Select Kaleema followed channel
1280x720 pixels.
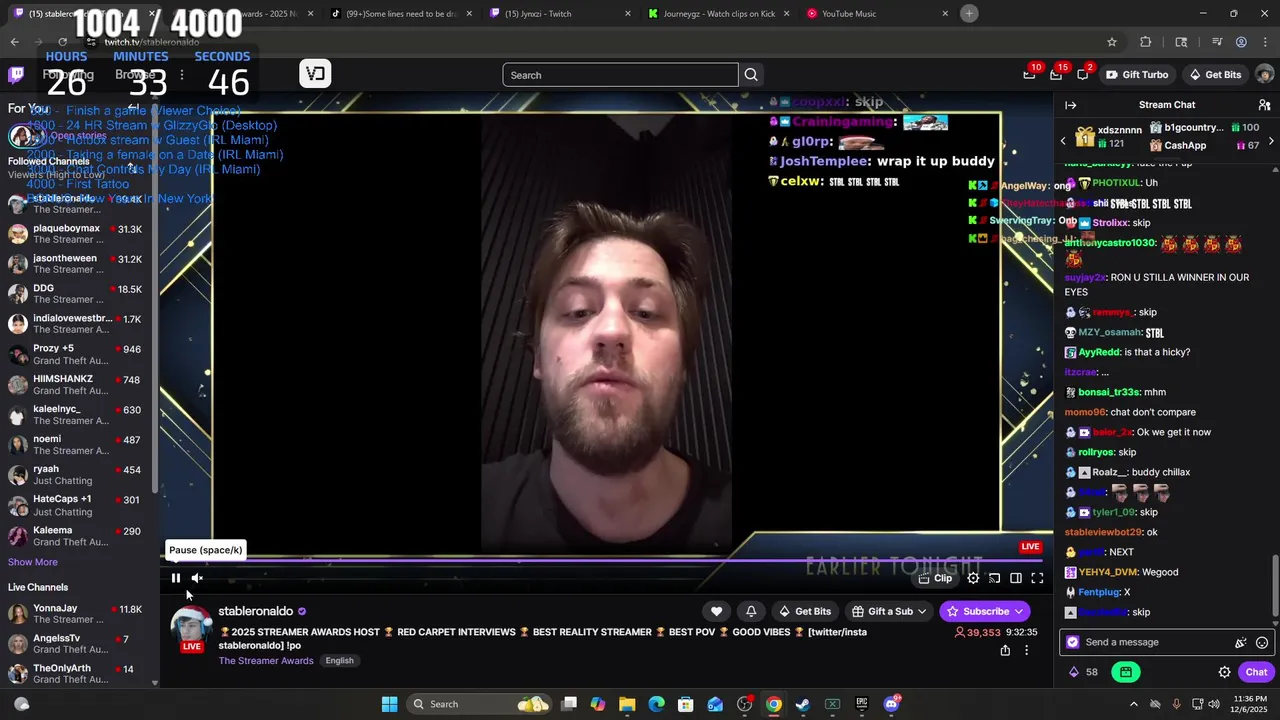click(x=76, y=536)
